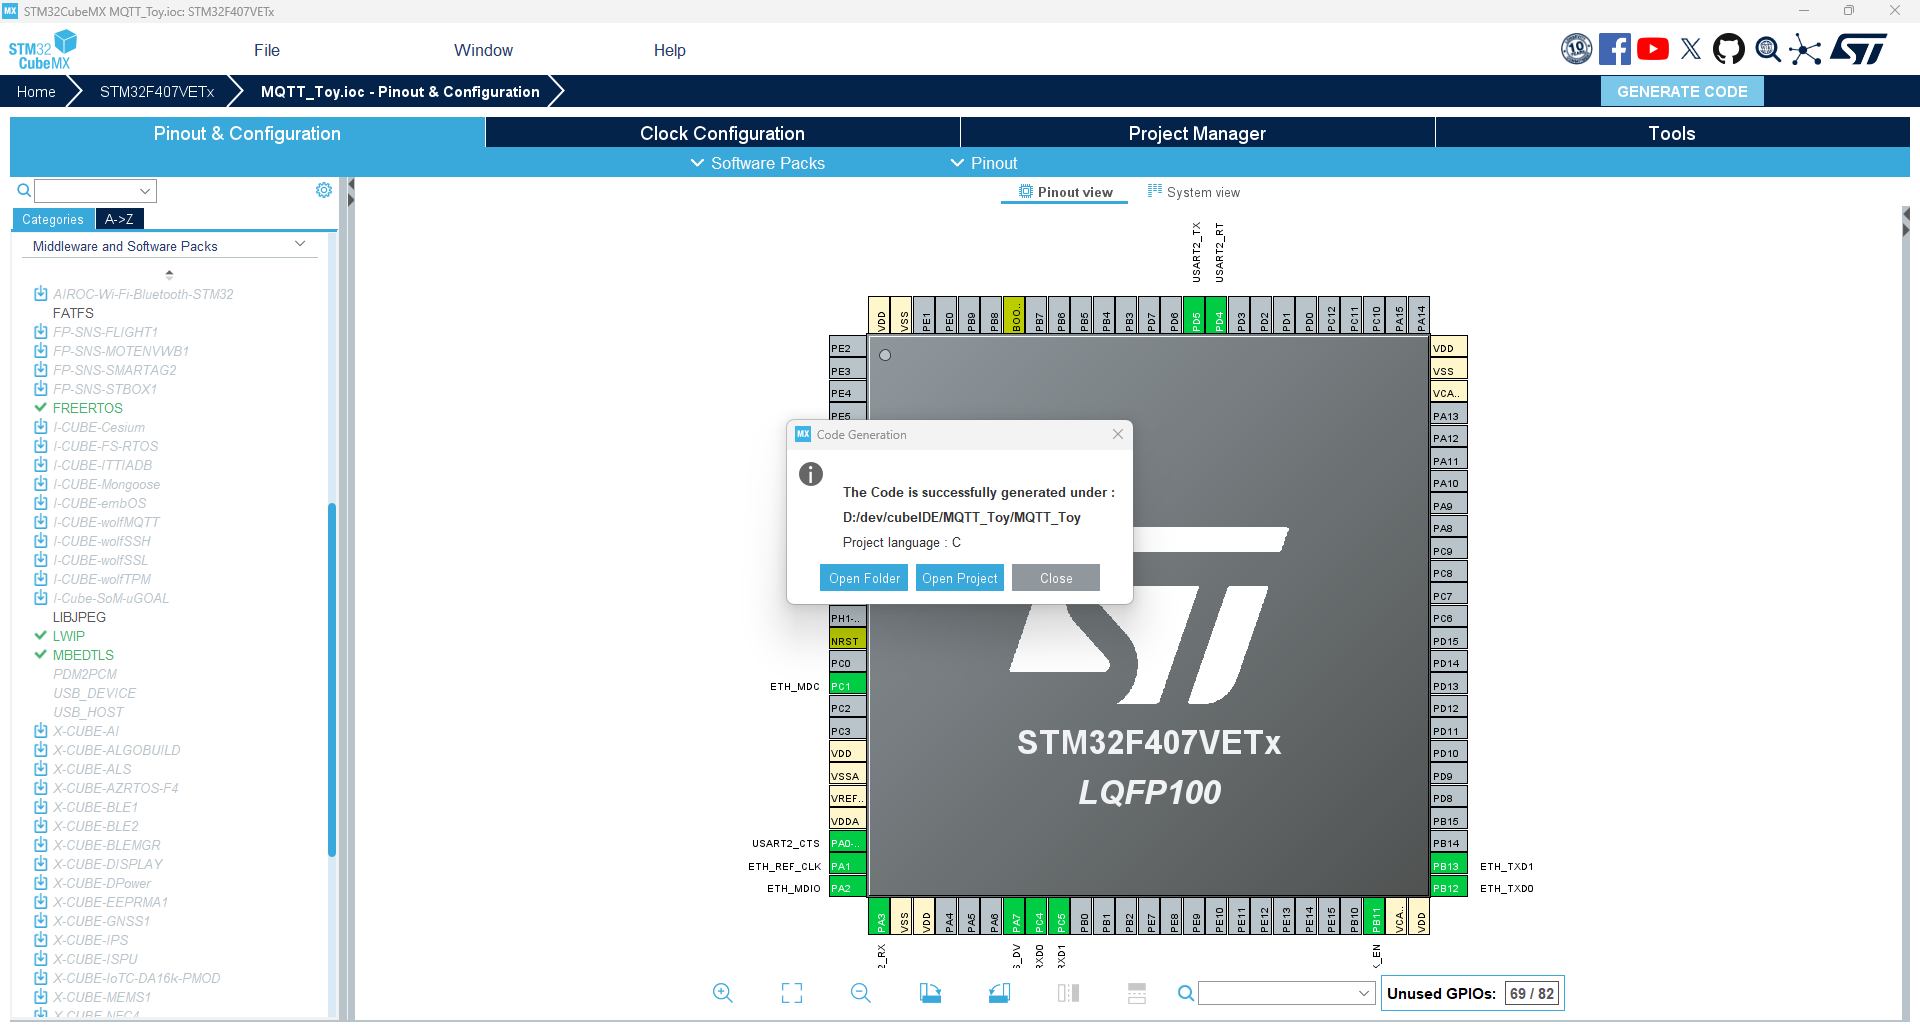Image resolution: width=1920 pixels, height=1032 pixels.
Task: Switch to Tools tab
Action: [x=1672, y=133]
